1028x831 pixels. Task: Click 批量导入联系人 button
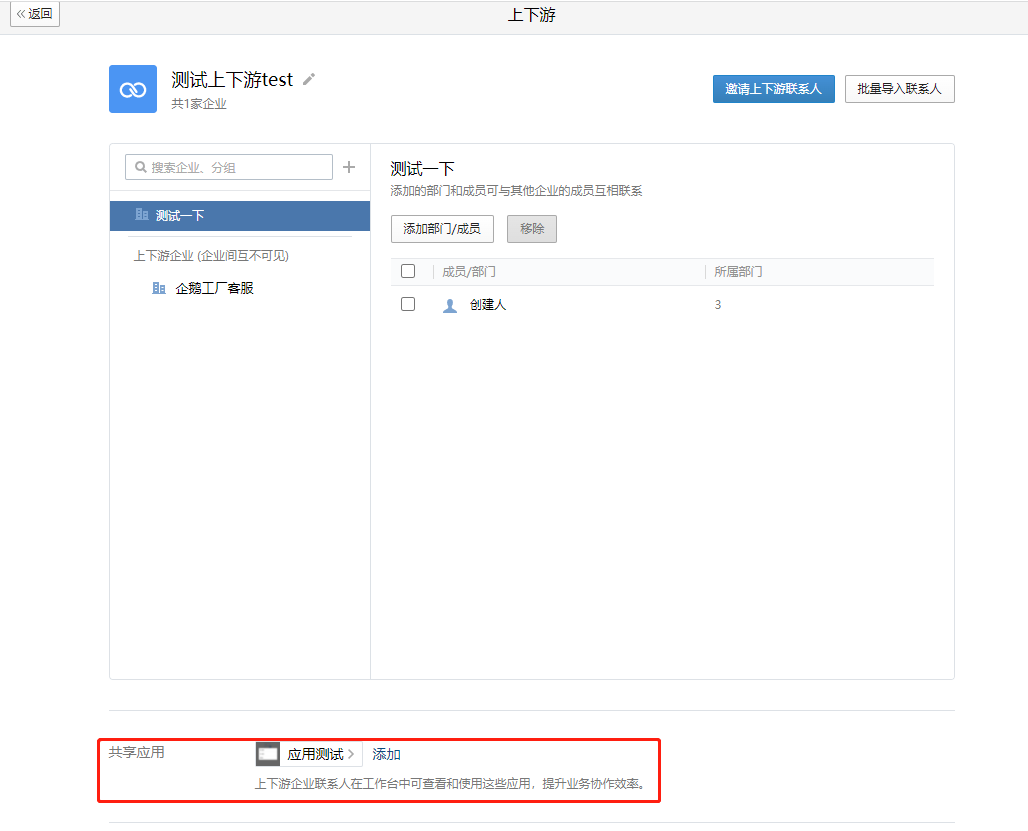coord(899,89)
